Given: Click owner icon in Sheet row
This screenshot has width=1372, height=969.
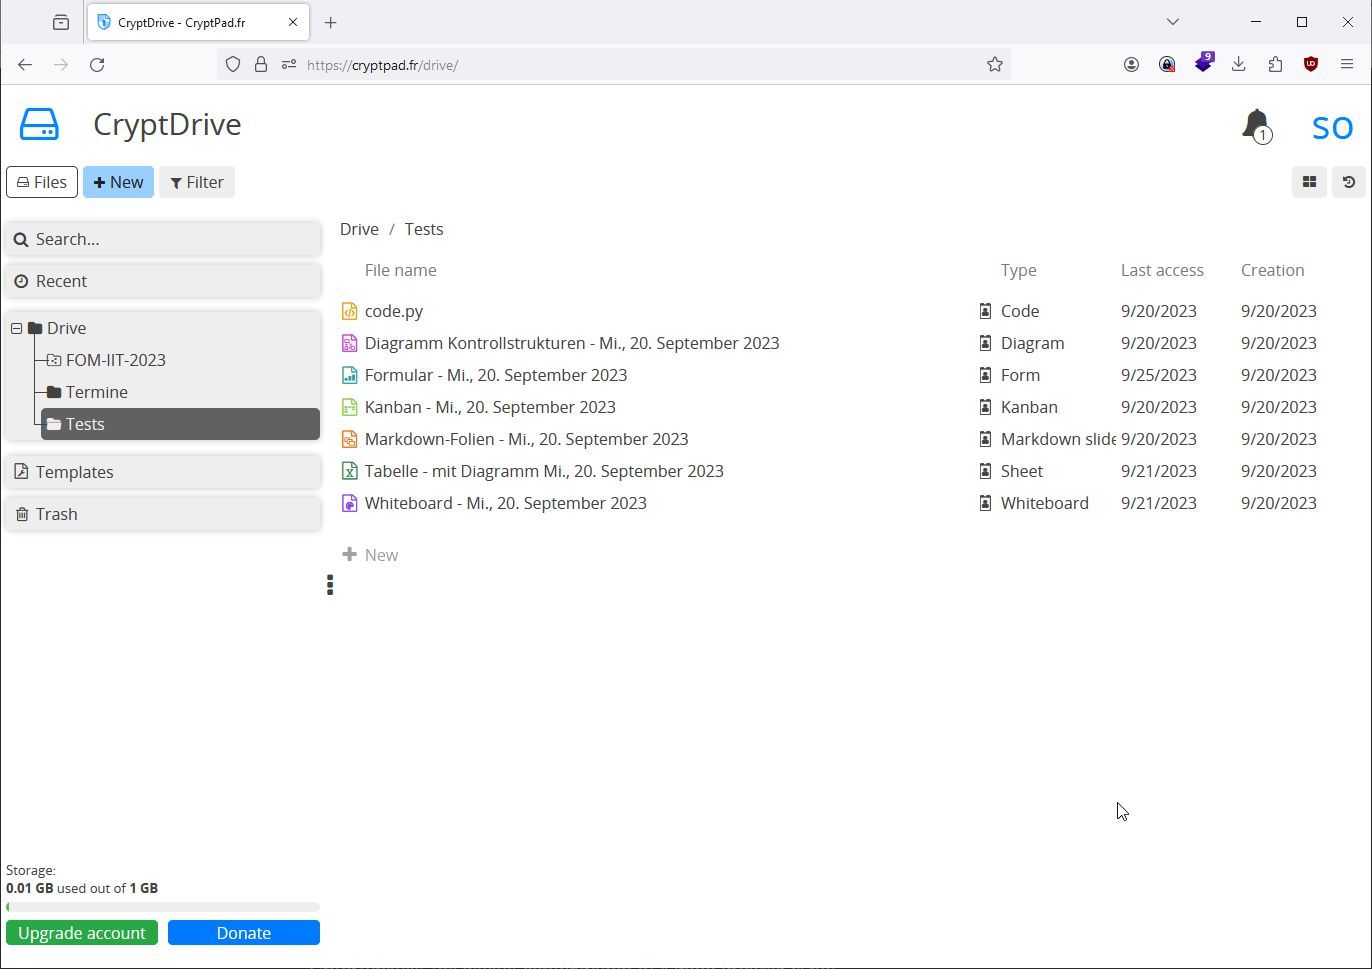Looking at the screenshot, I should click(985, 471).
